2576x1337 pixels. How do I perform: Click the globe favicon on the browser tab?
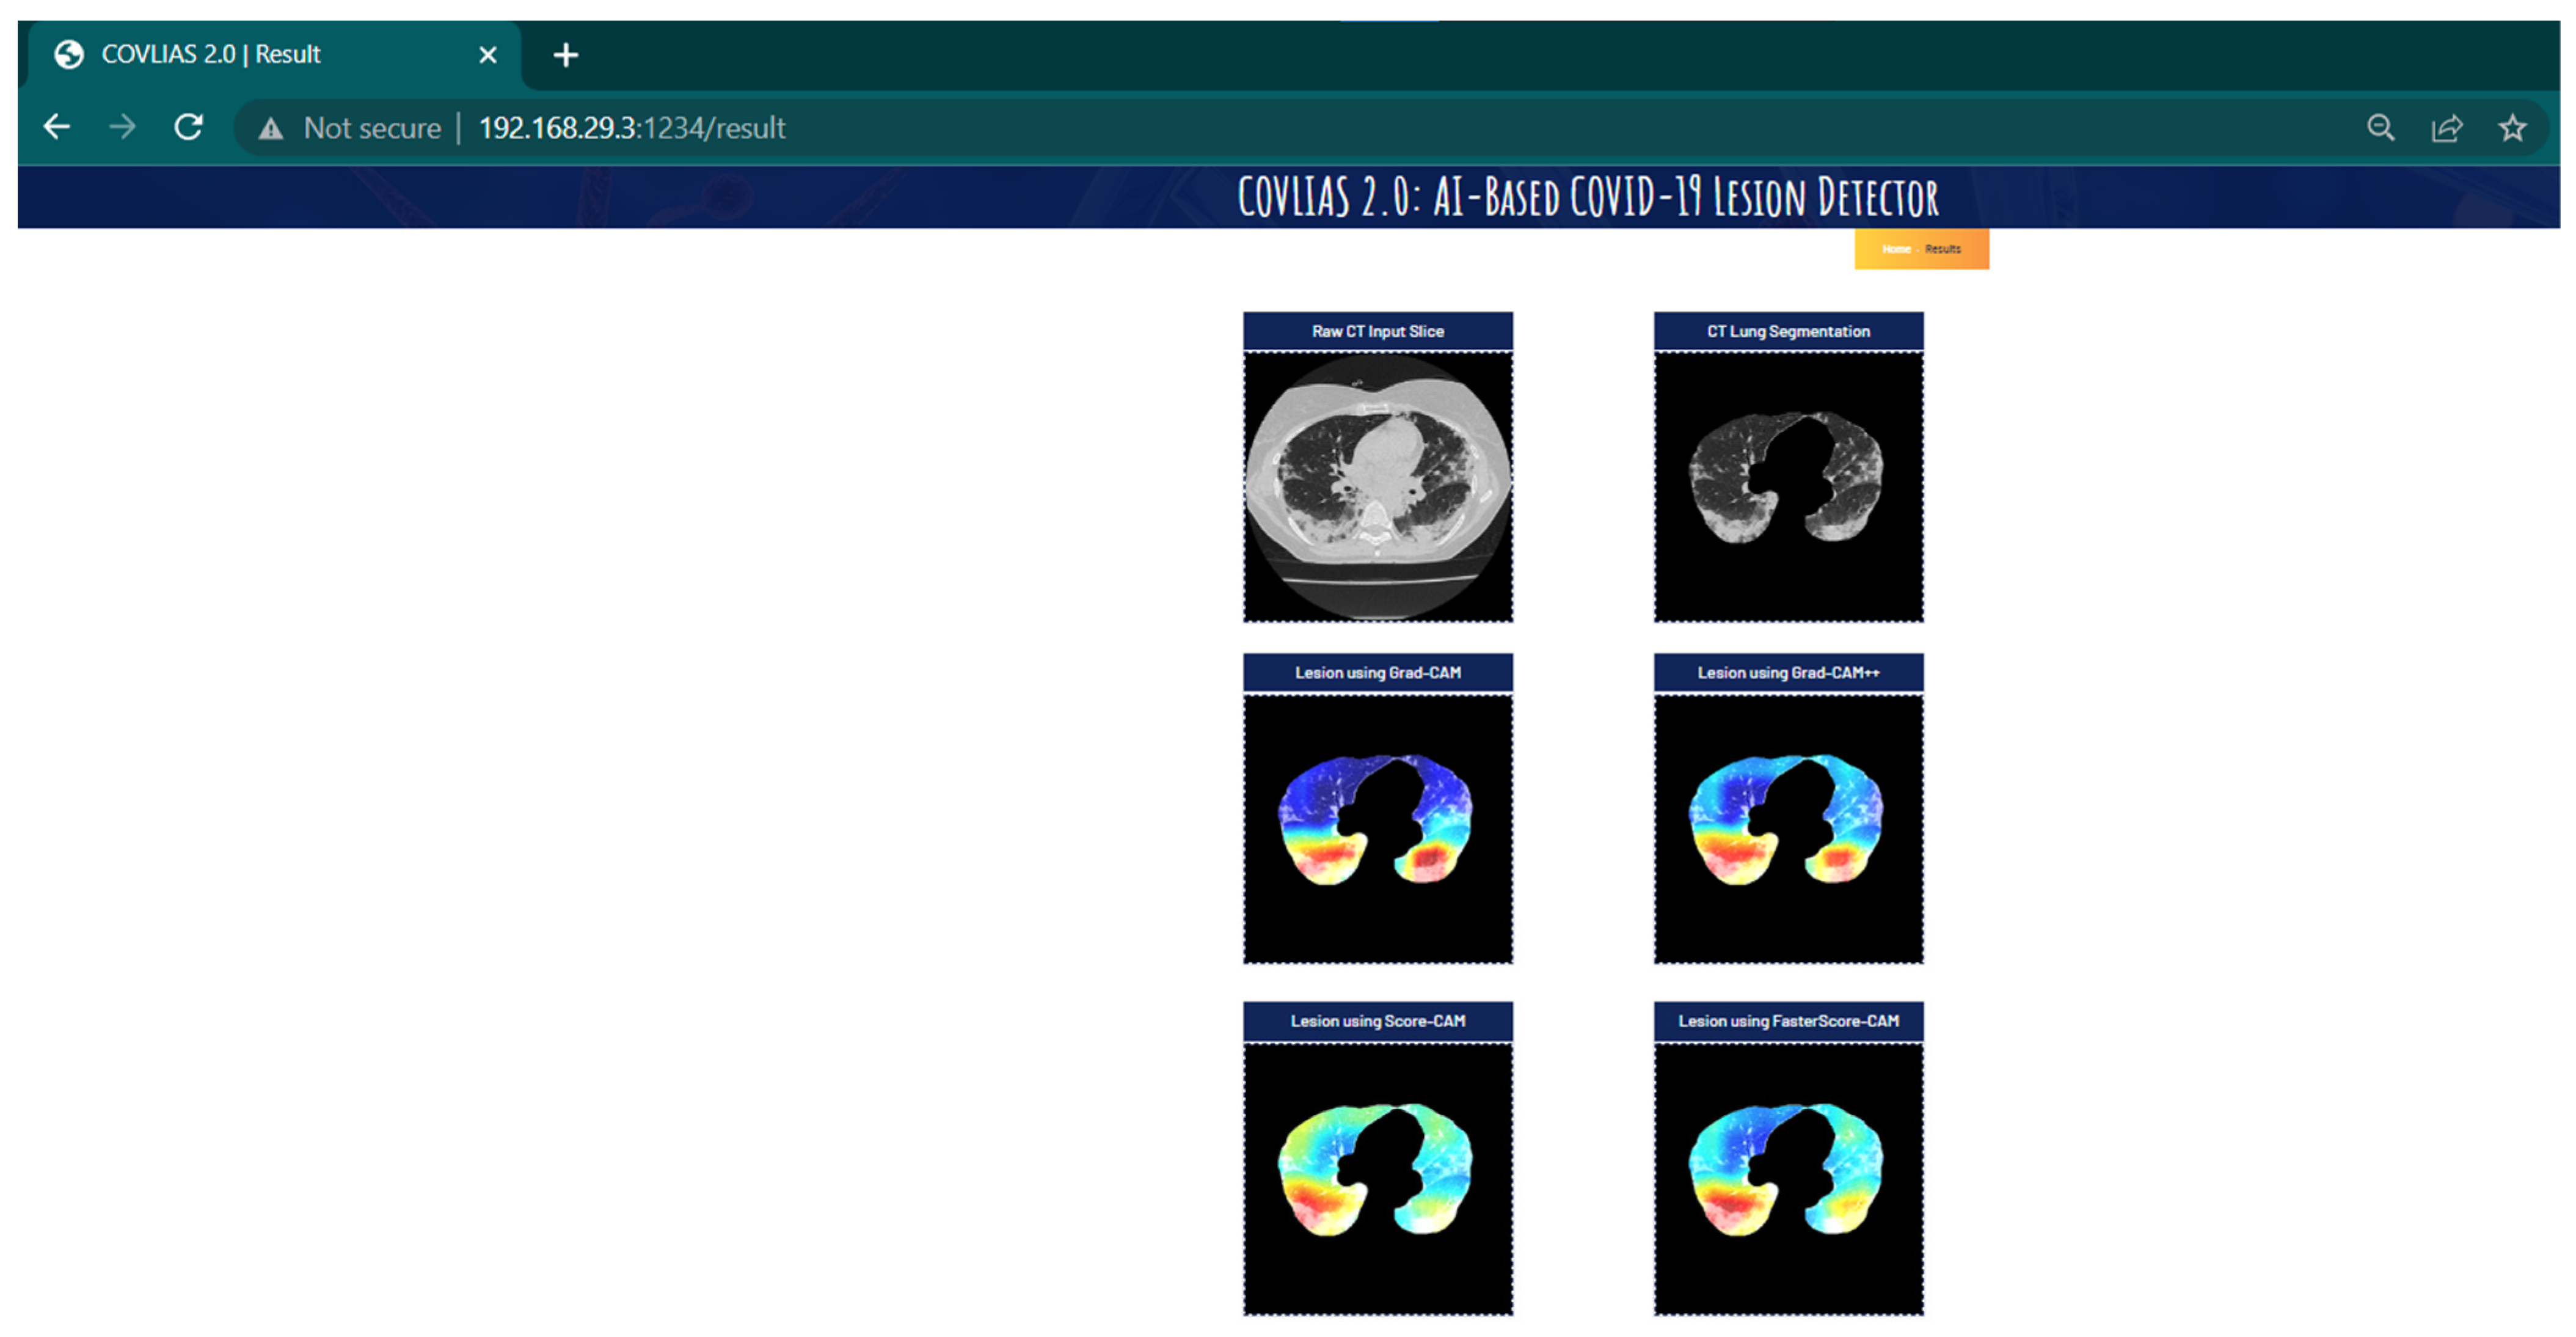[x=68, y=55]
